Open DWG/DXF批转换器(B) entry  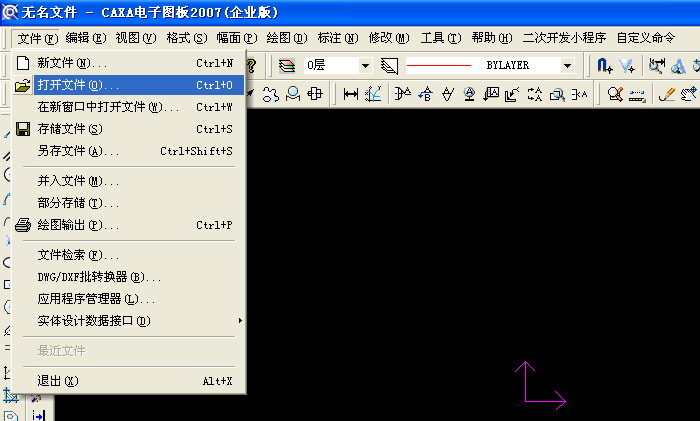(x=129, y=277)
